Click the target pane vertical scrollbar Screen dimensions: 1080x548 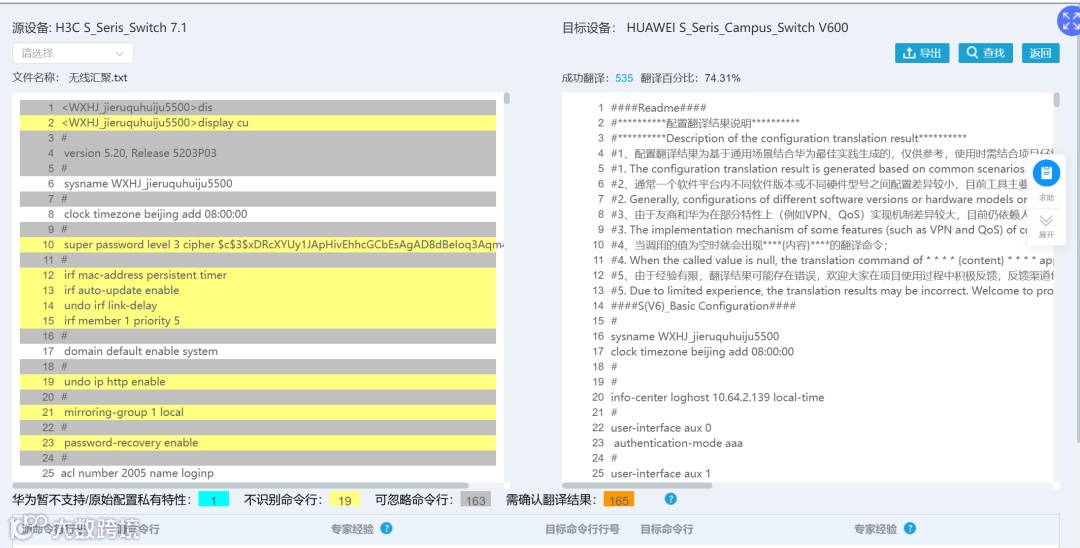1057,100
